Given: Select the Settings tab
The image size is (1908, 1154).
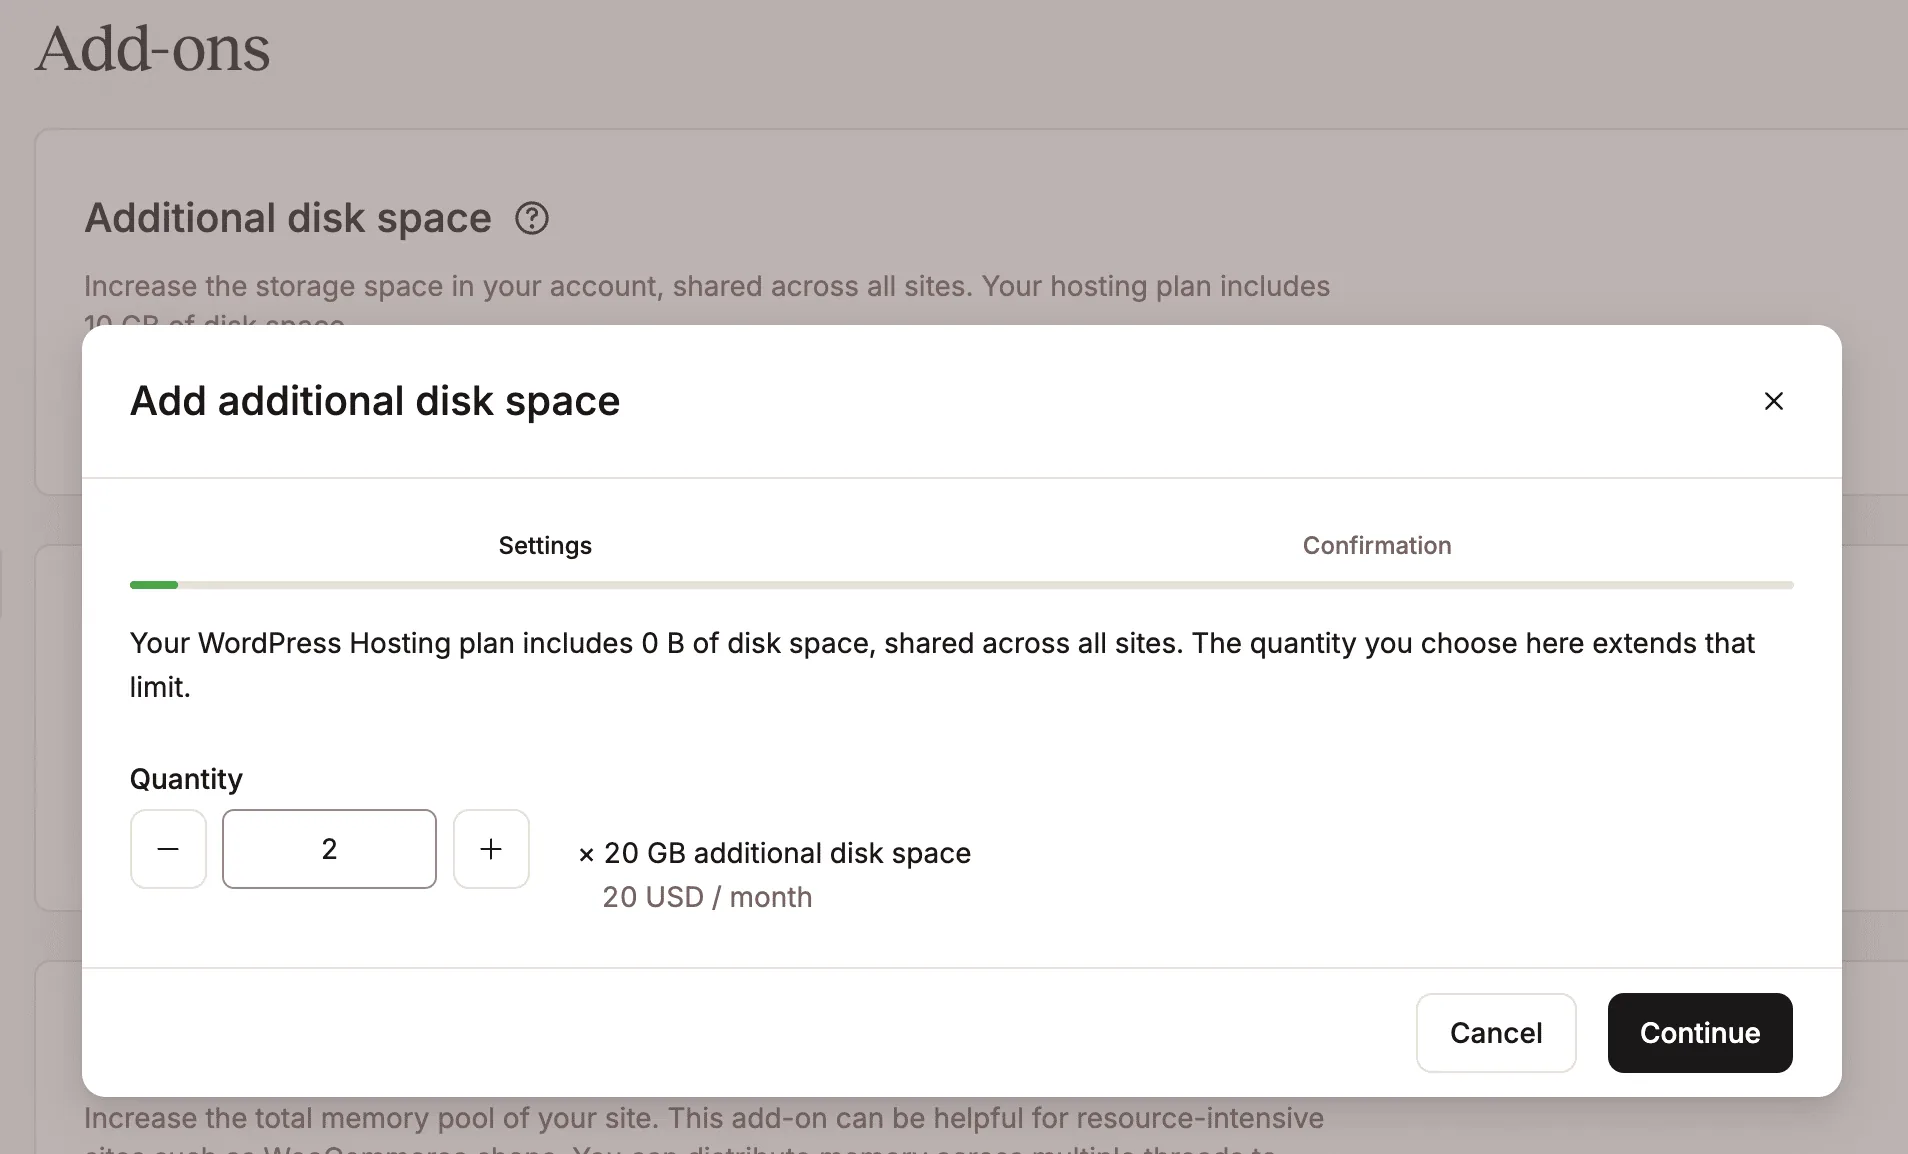Looking at the screenshot, I should click(x=545, y=545).
